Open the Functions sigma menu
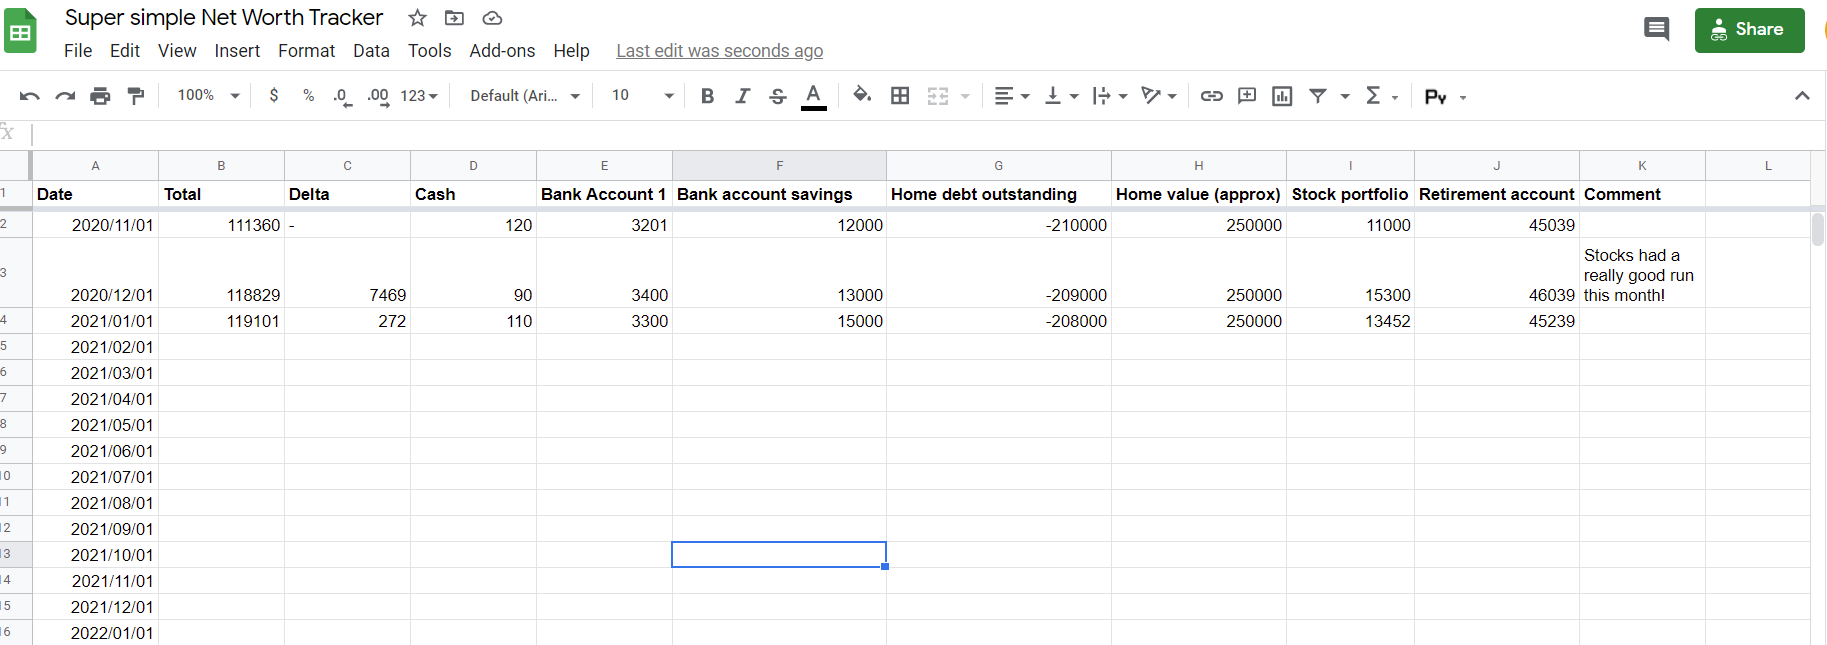The width and height of the screenshot is (1827, 645). 1381,96
